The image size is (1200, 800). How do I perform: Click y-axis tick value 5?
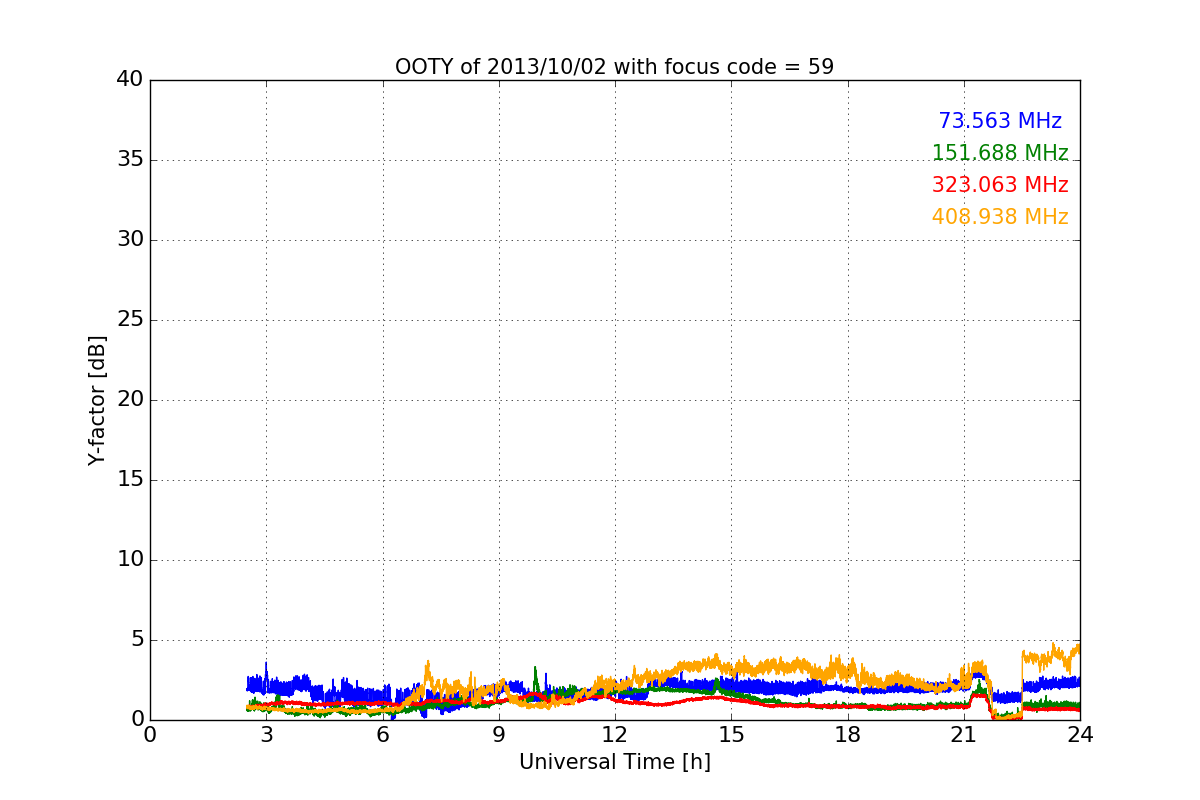[x=137, y=640]
